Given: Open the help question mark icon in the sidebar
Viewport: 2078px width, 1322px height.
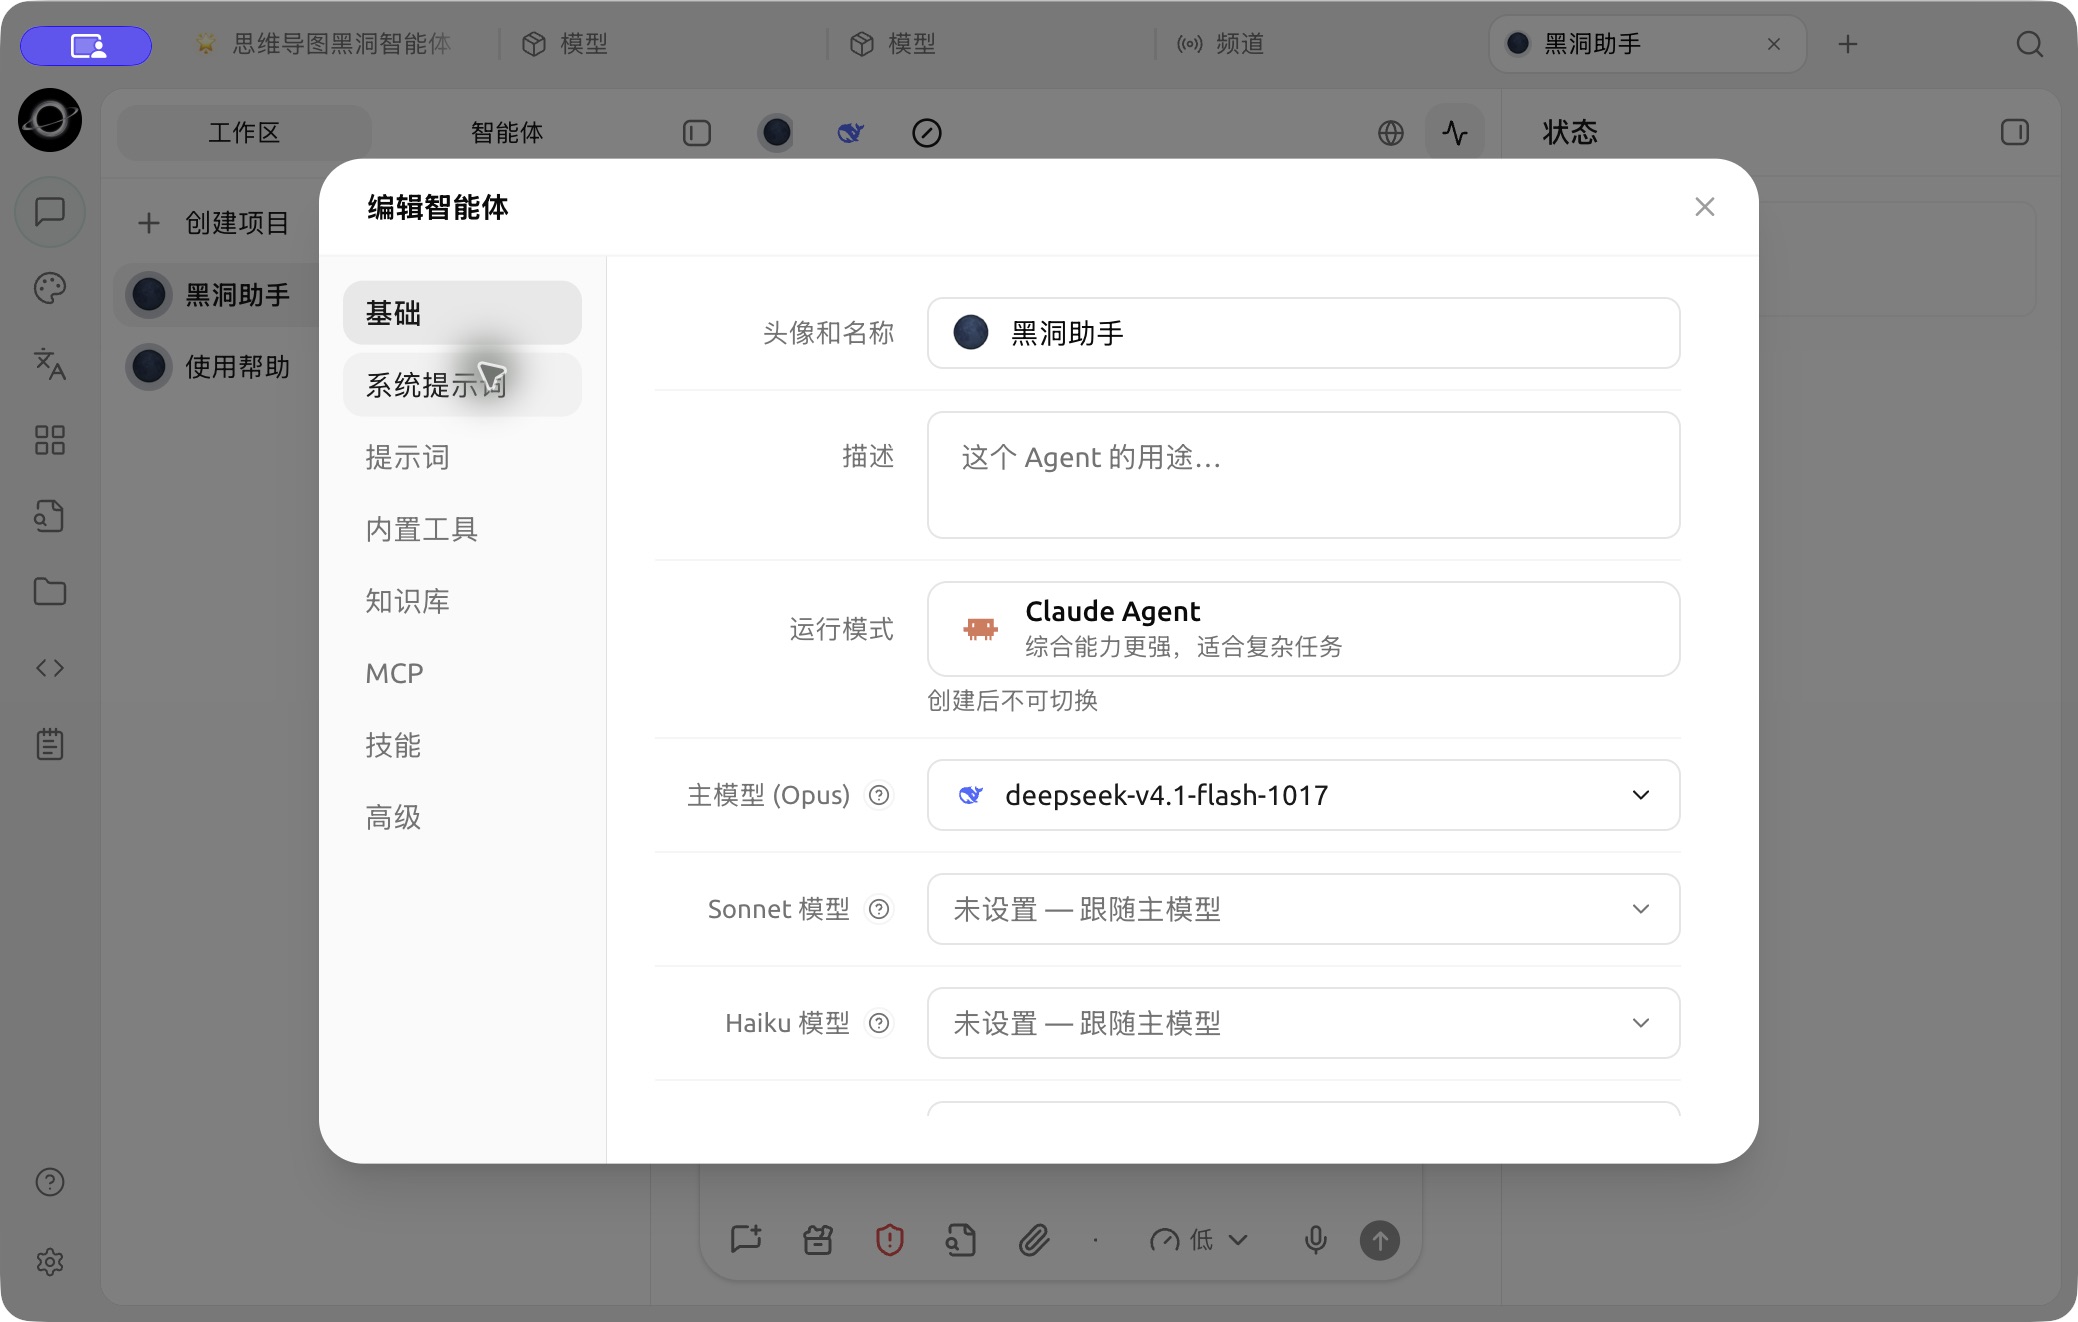Looking at the screenshot, I should tap(50, 1182).
